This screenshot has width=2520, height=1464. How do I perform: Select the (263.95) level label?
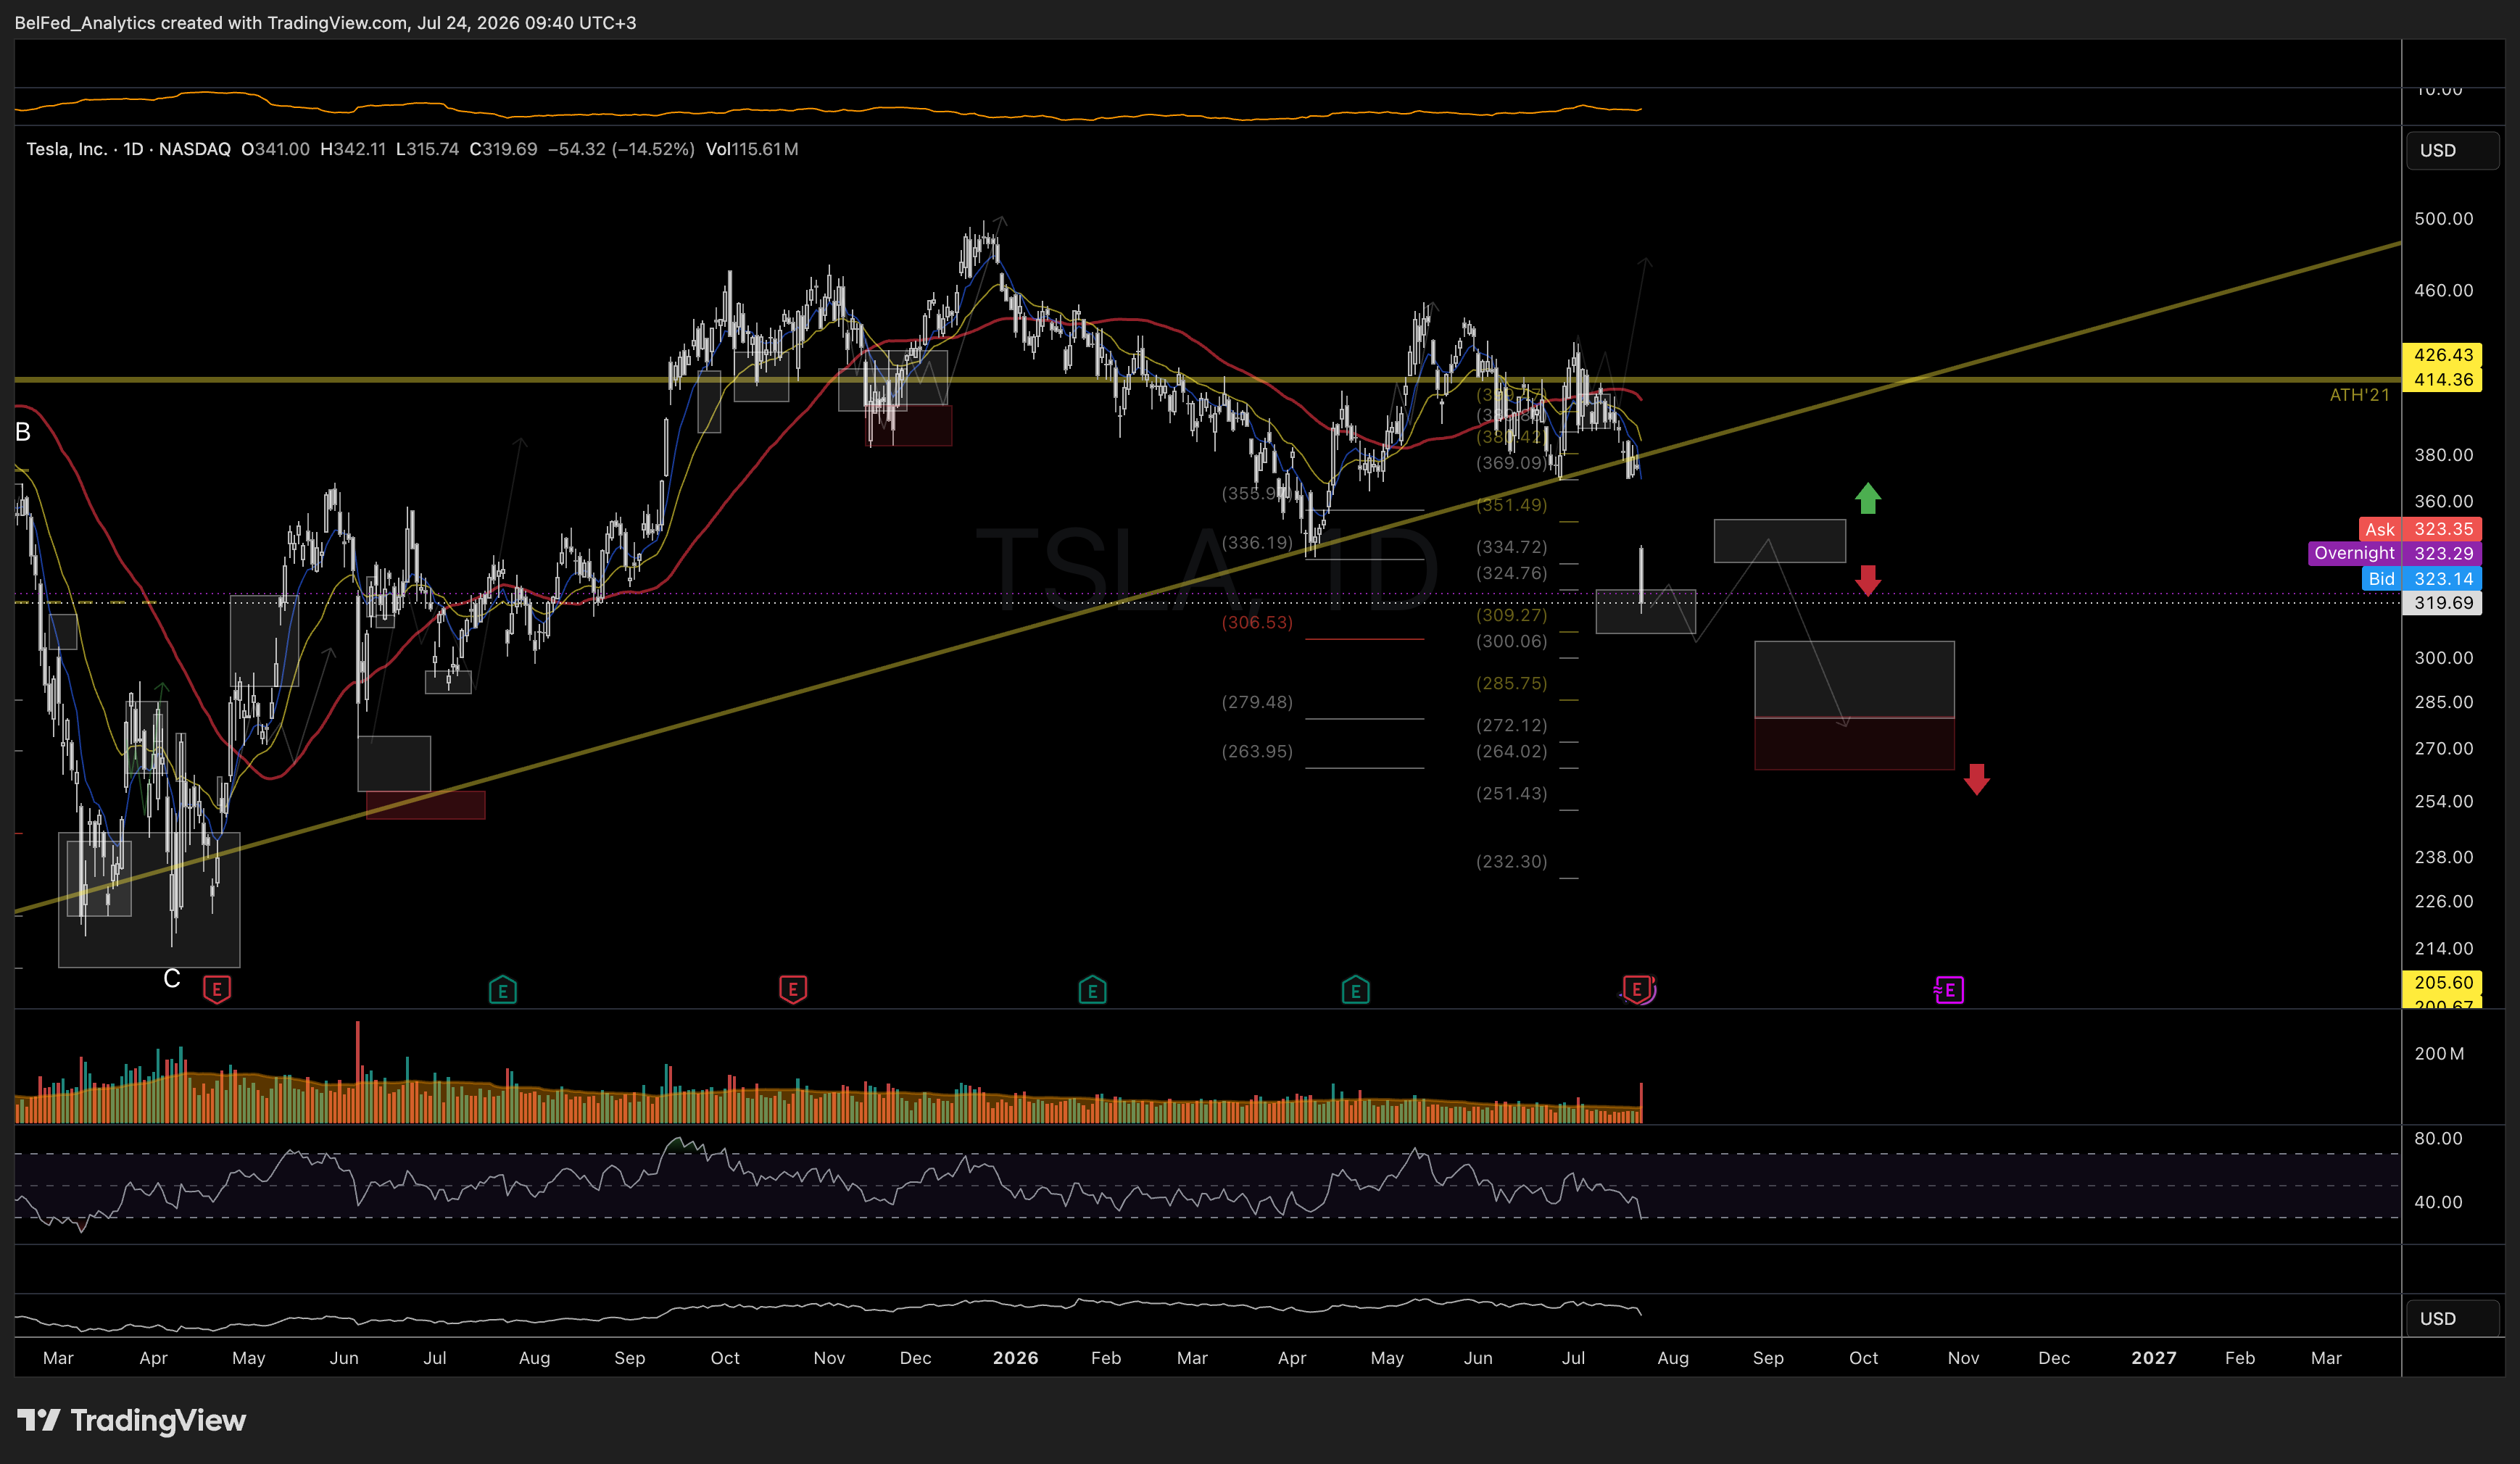1257,751
